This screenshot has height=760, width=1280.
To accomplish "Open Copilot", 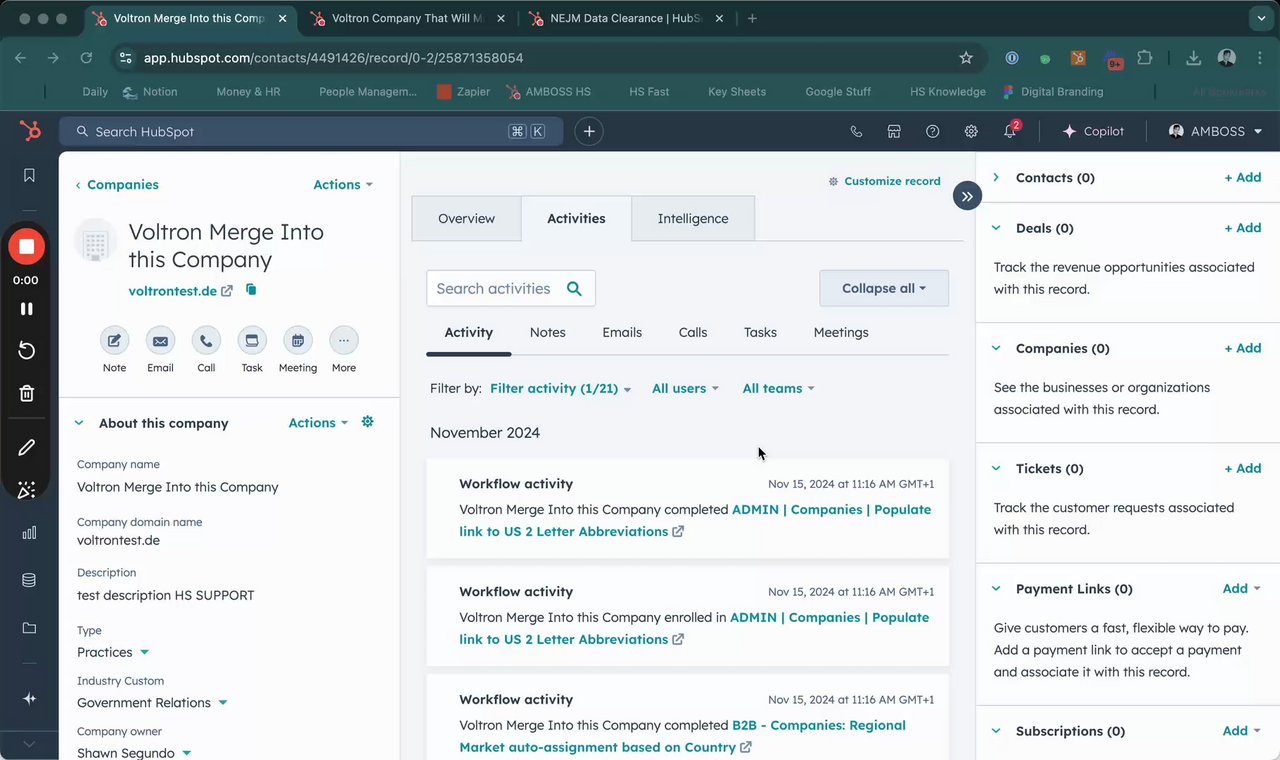I will coord(1092,131).
